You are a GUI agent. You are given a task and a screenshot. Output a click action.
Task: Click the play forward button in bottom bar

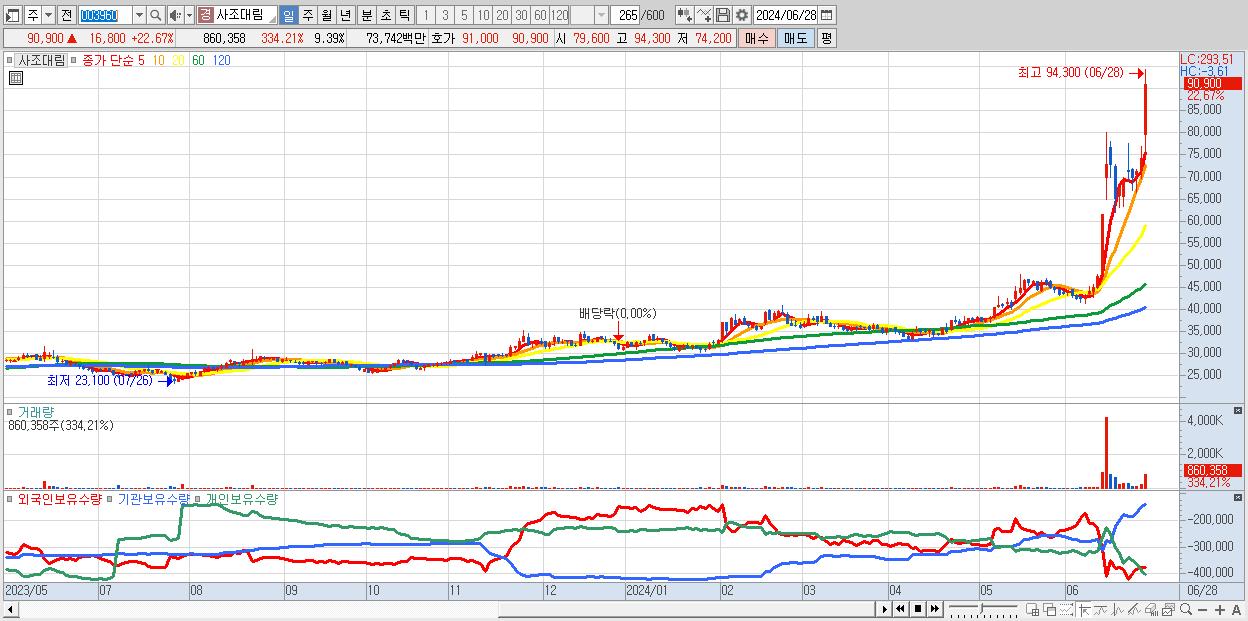885,609
